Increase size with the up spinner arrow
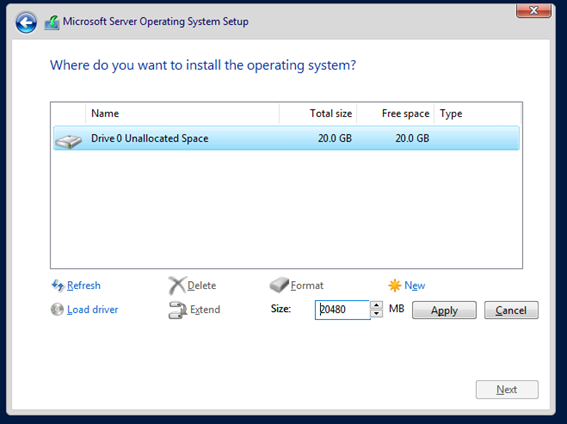 376,305
